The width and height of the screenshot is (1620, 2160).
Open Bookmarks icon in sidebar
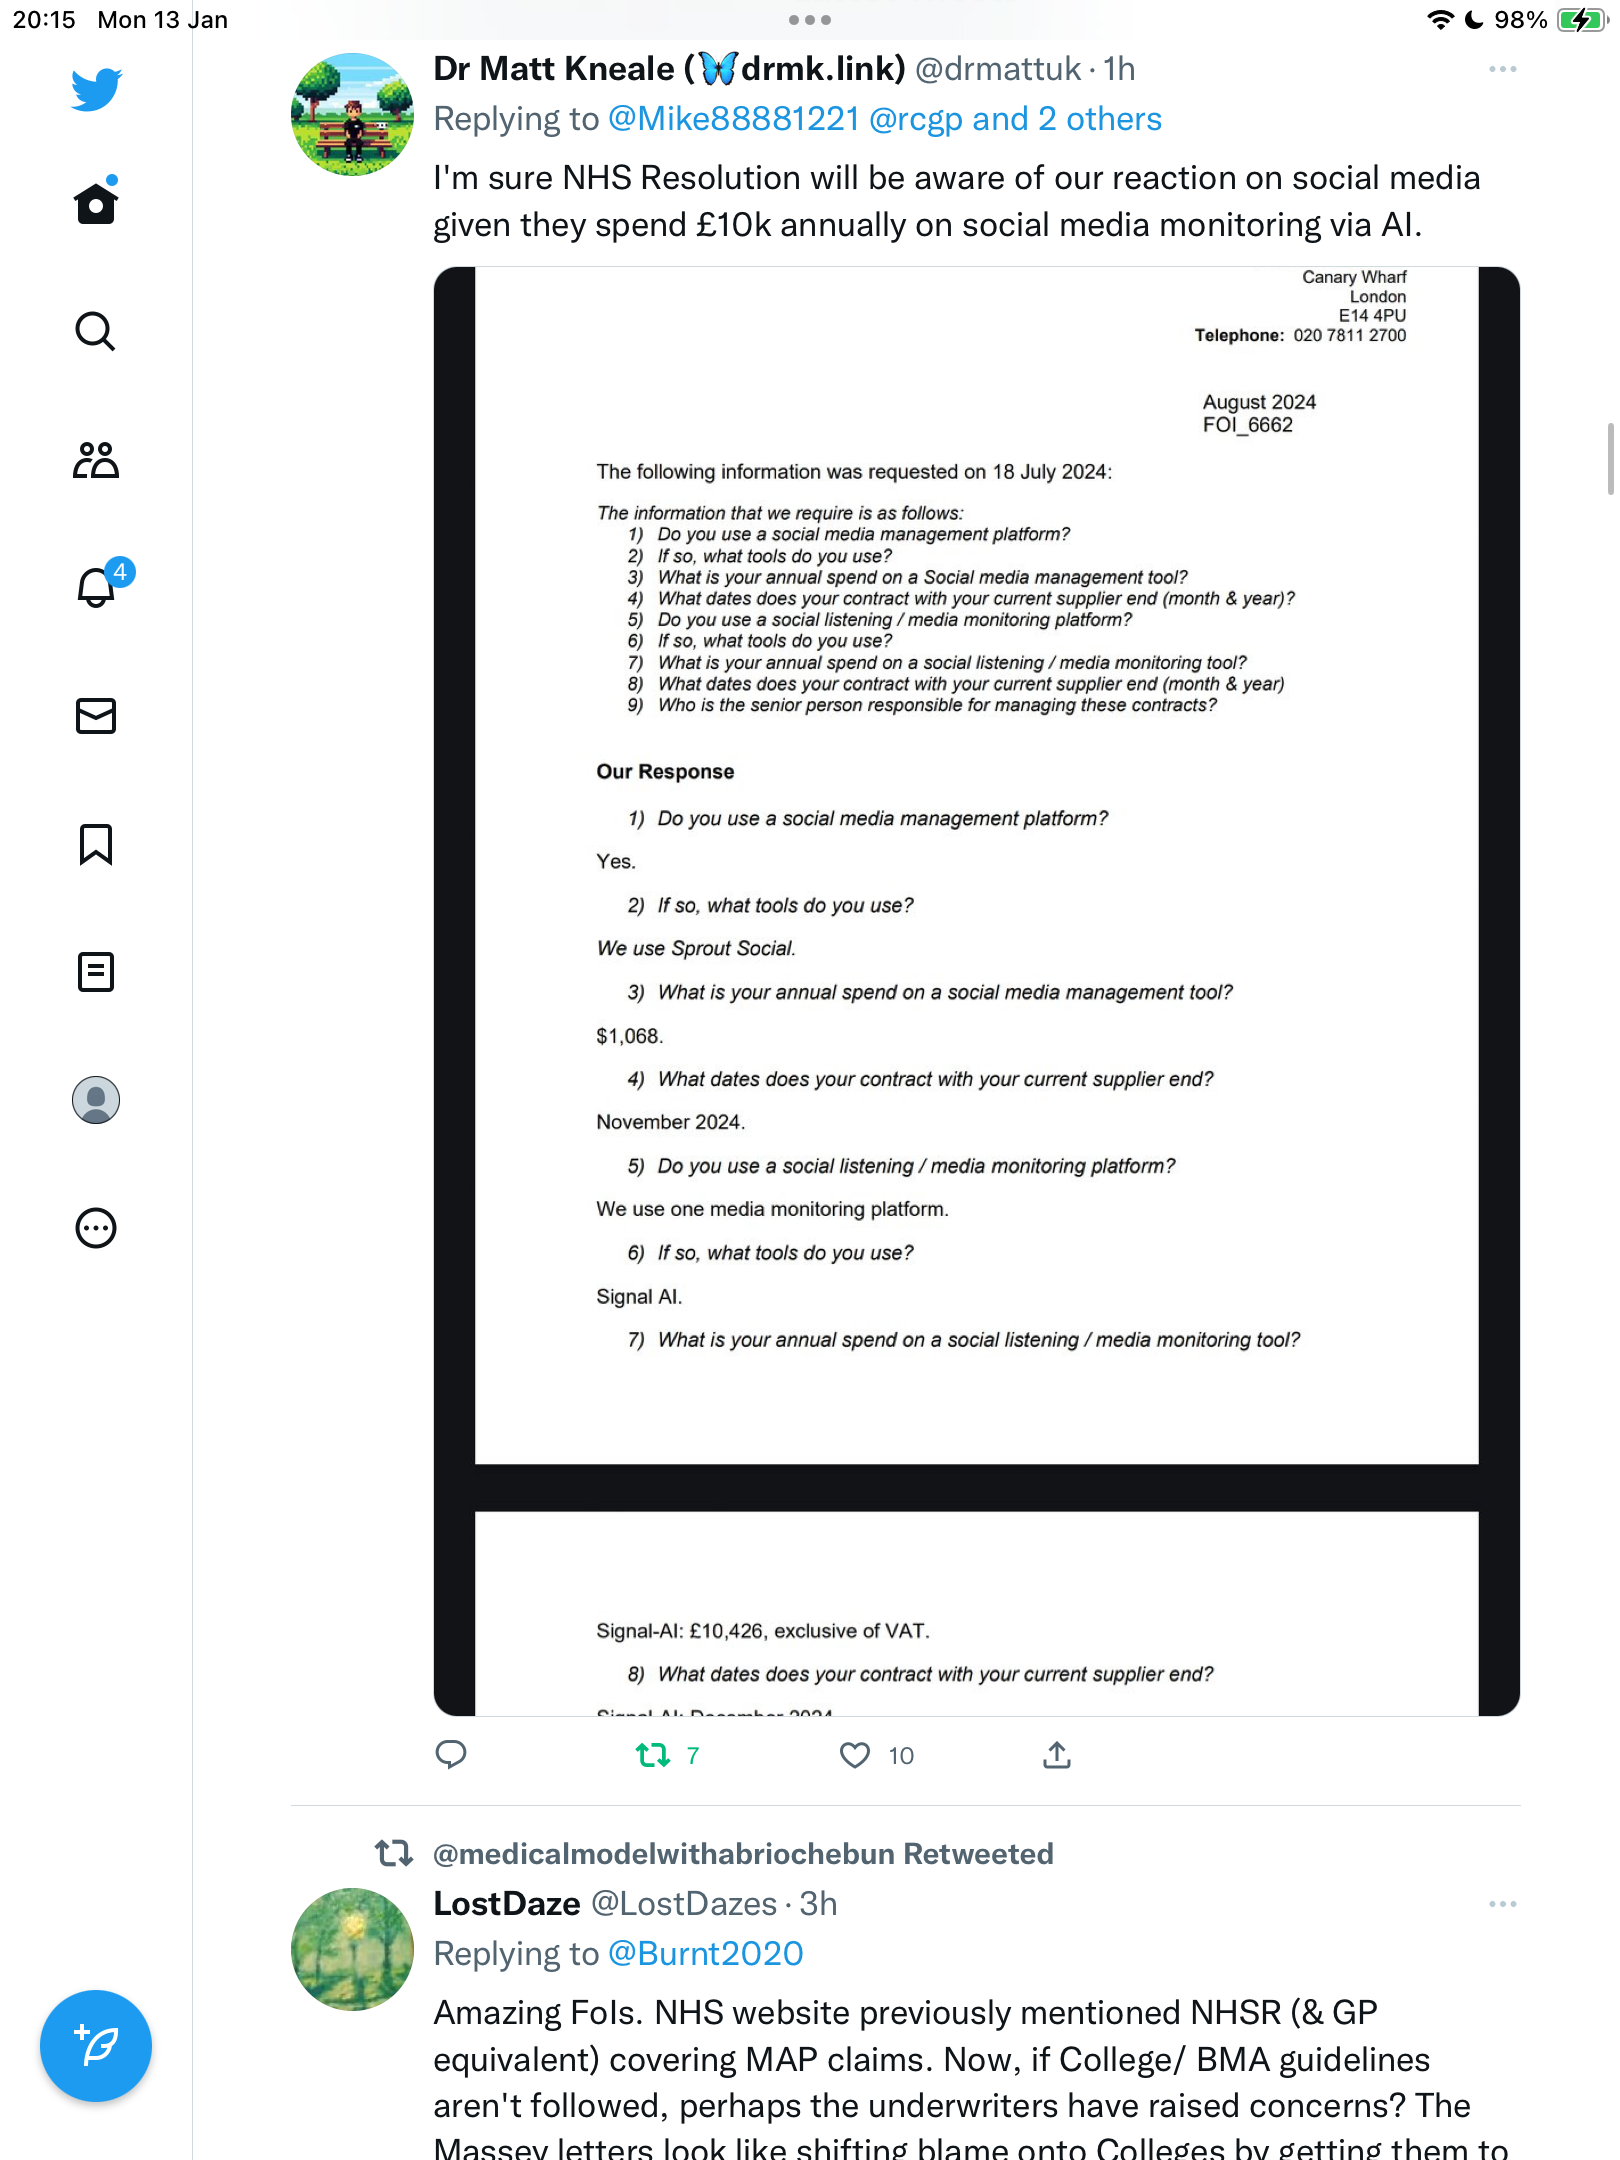(96, 844)
